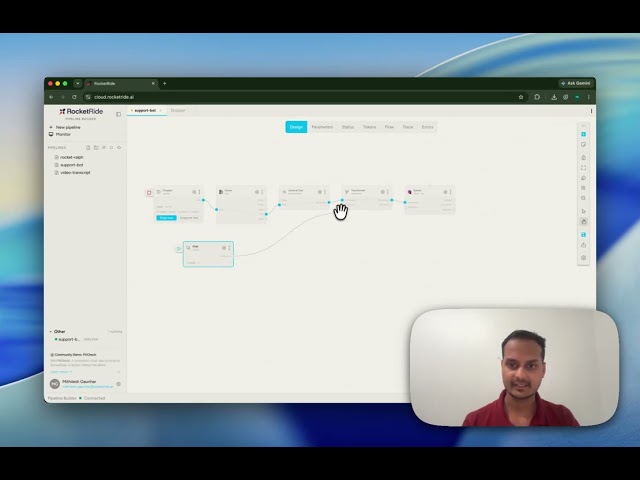Click the play icon beside Chat node
640x480 pixels.
pos(178,249)
